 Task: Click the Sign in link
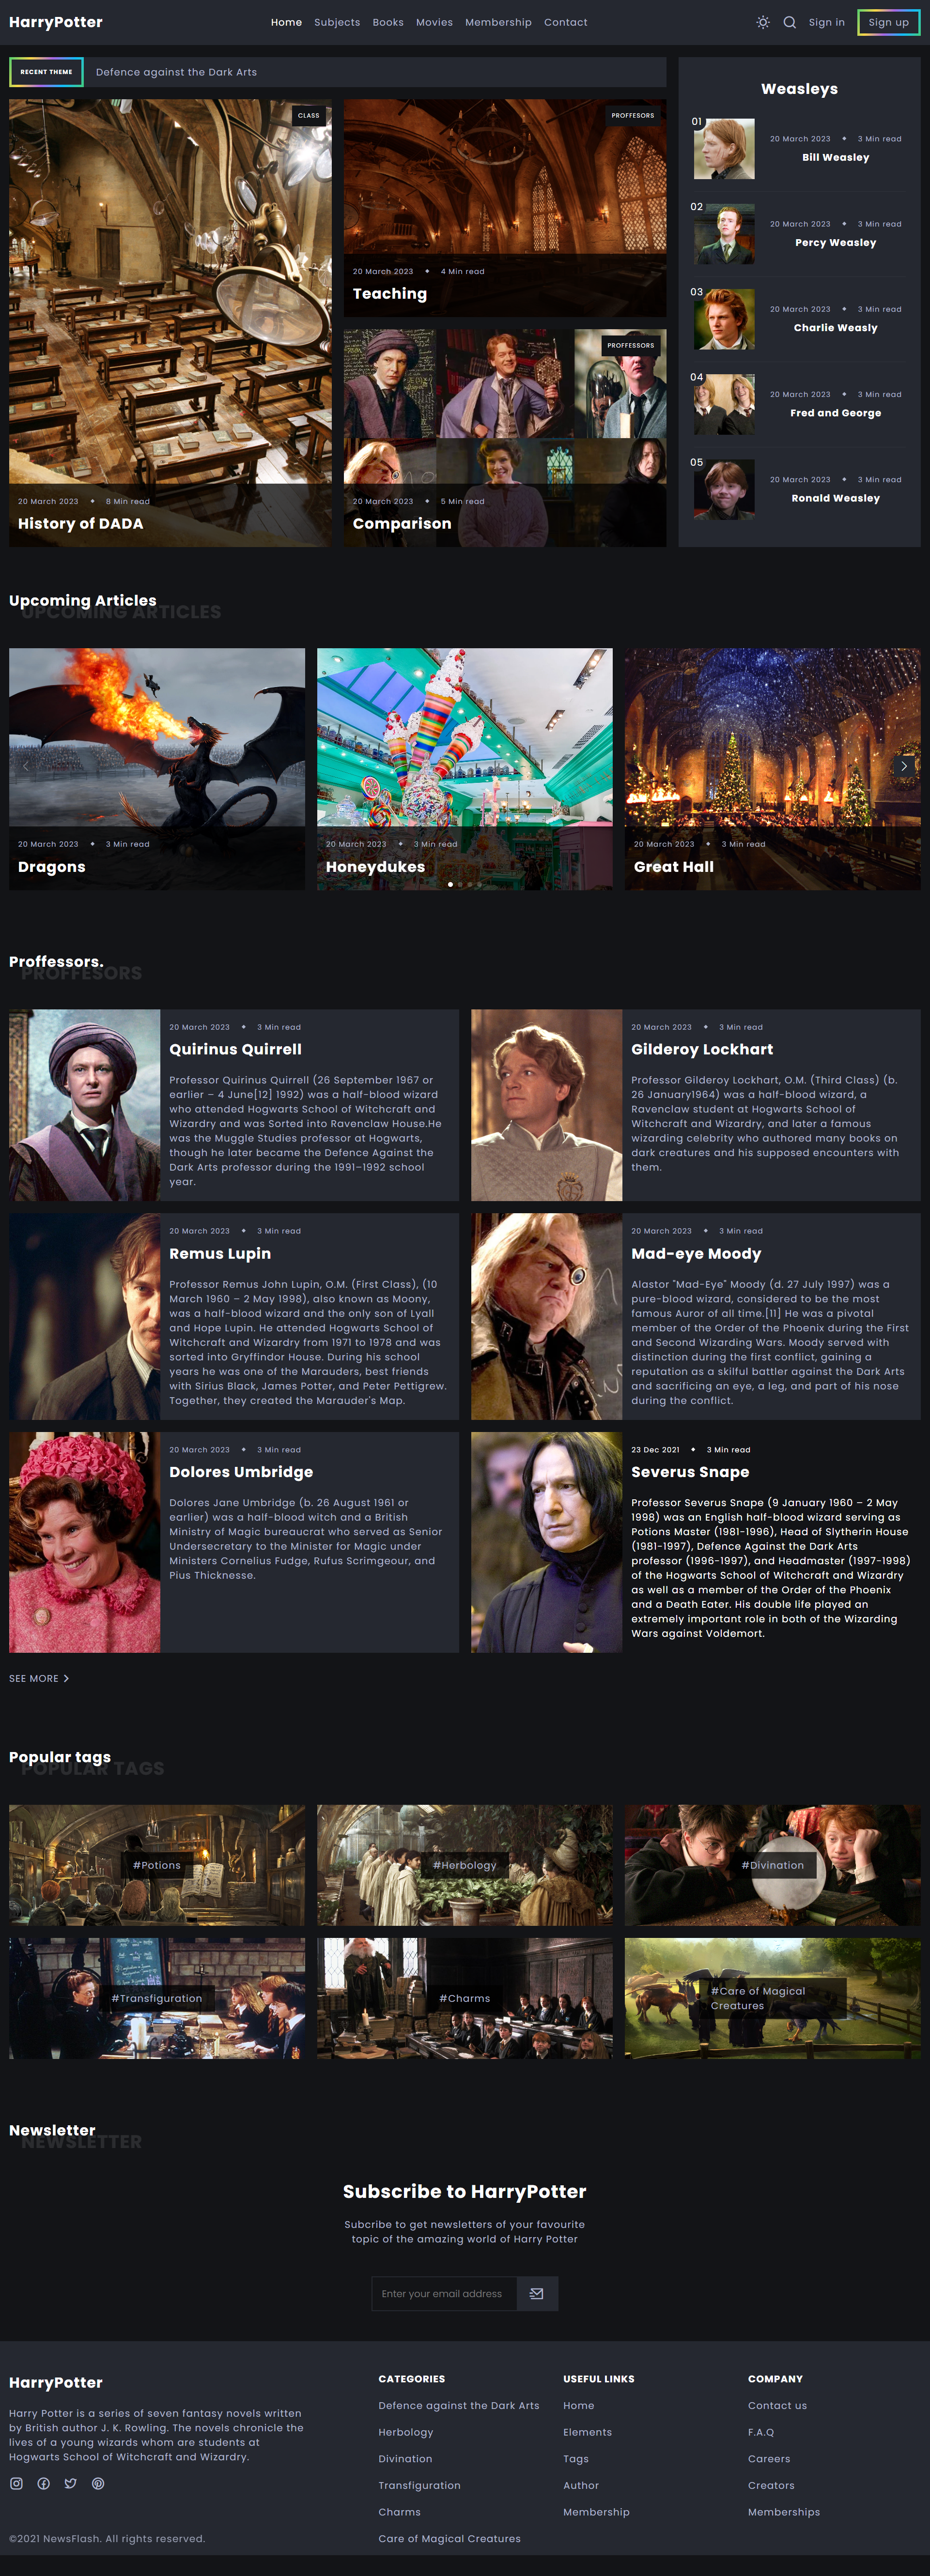tap(826, 22)
